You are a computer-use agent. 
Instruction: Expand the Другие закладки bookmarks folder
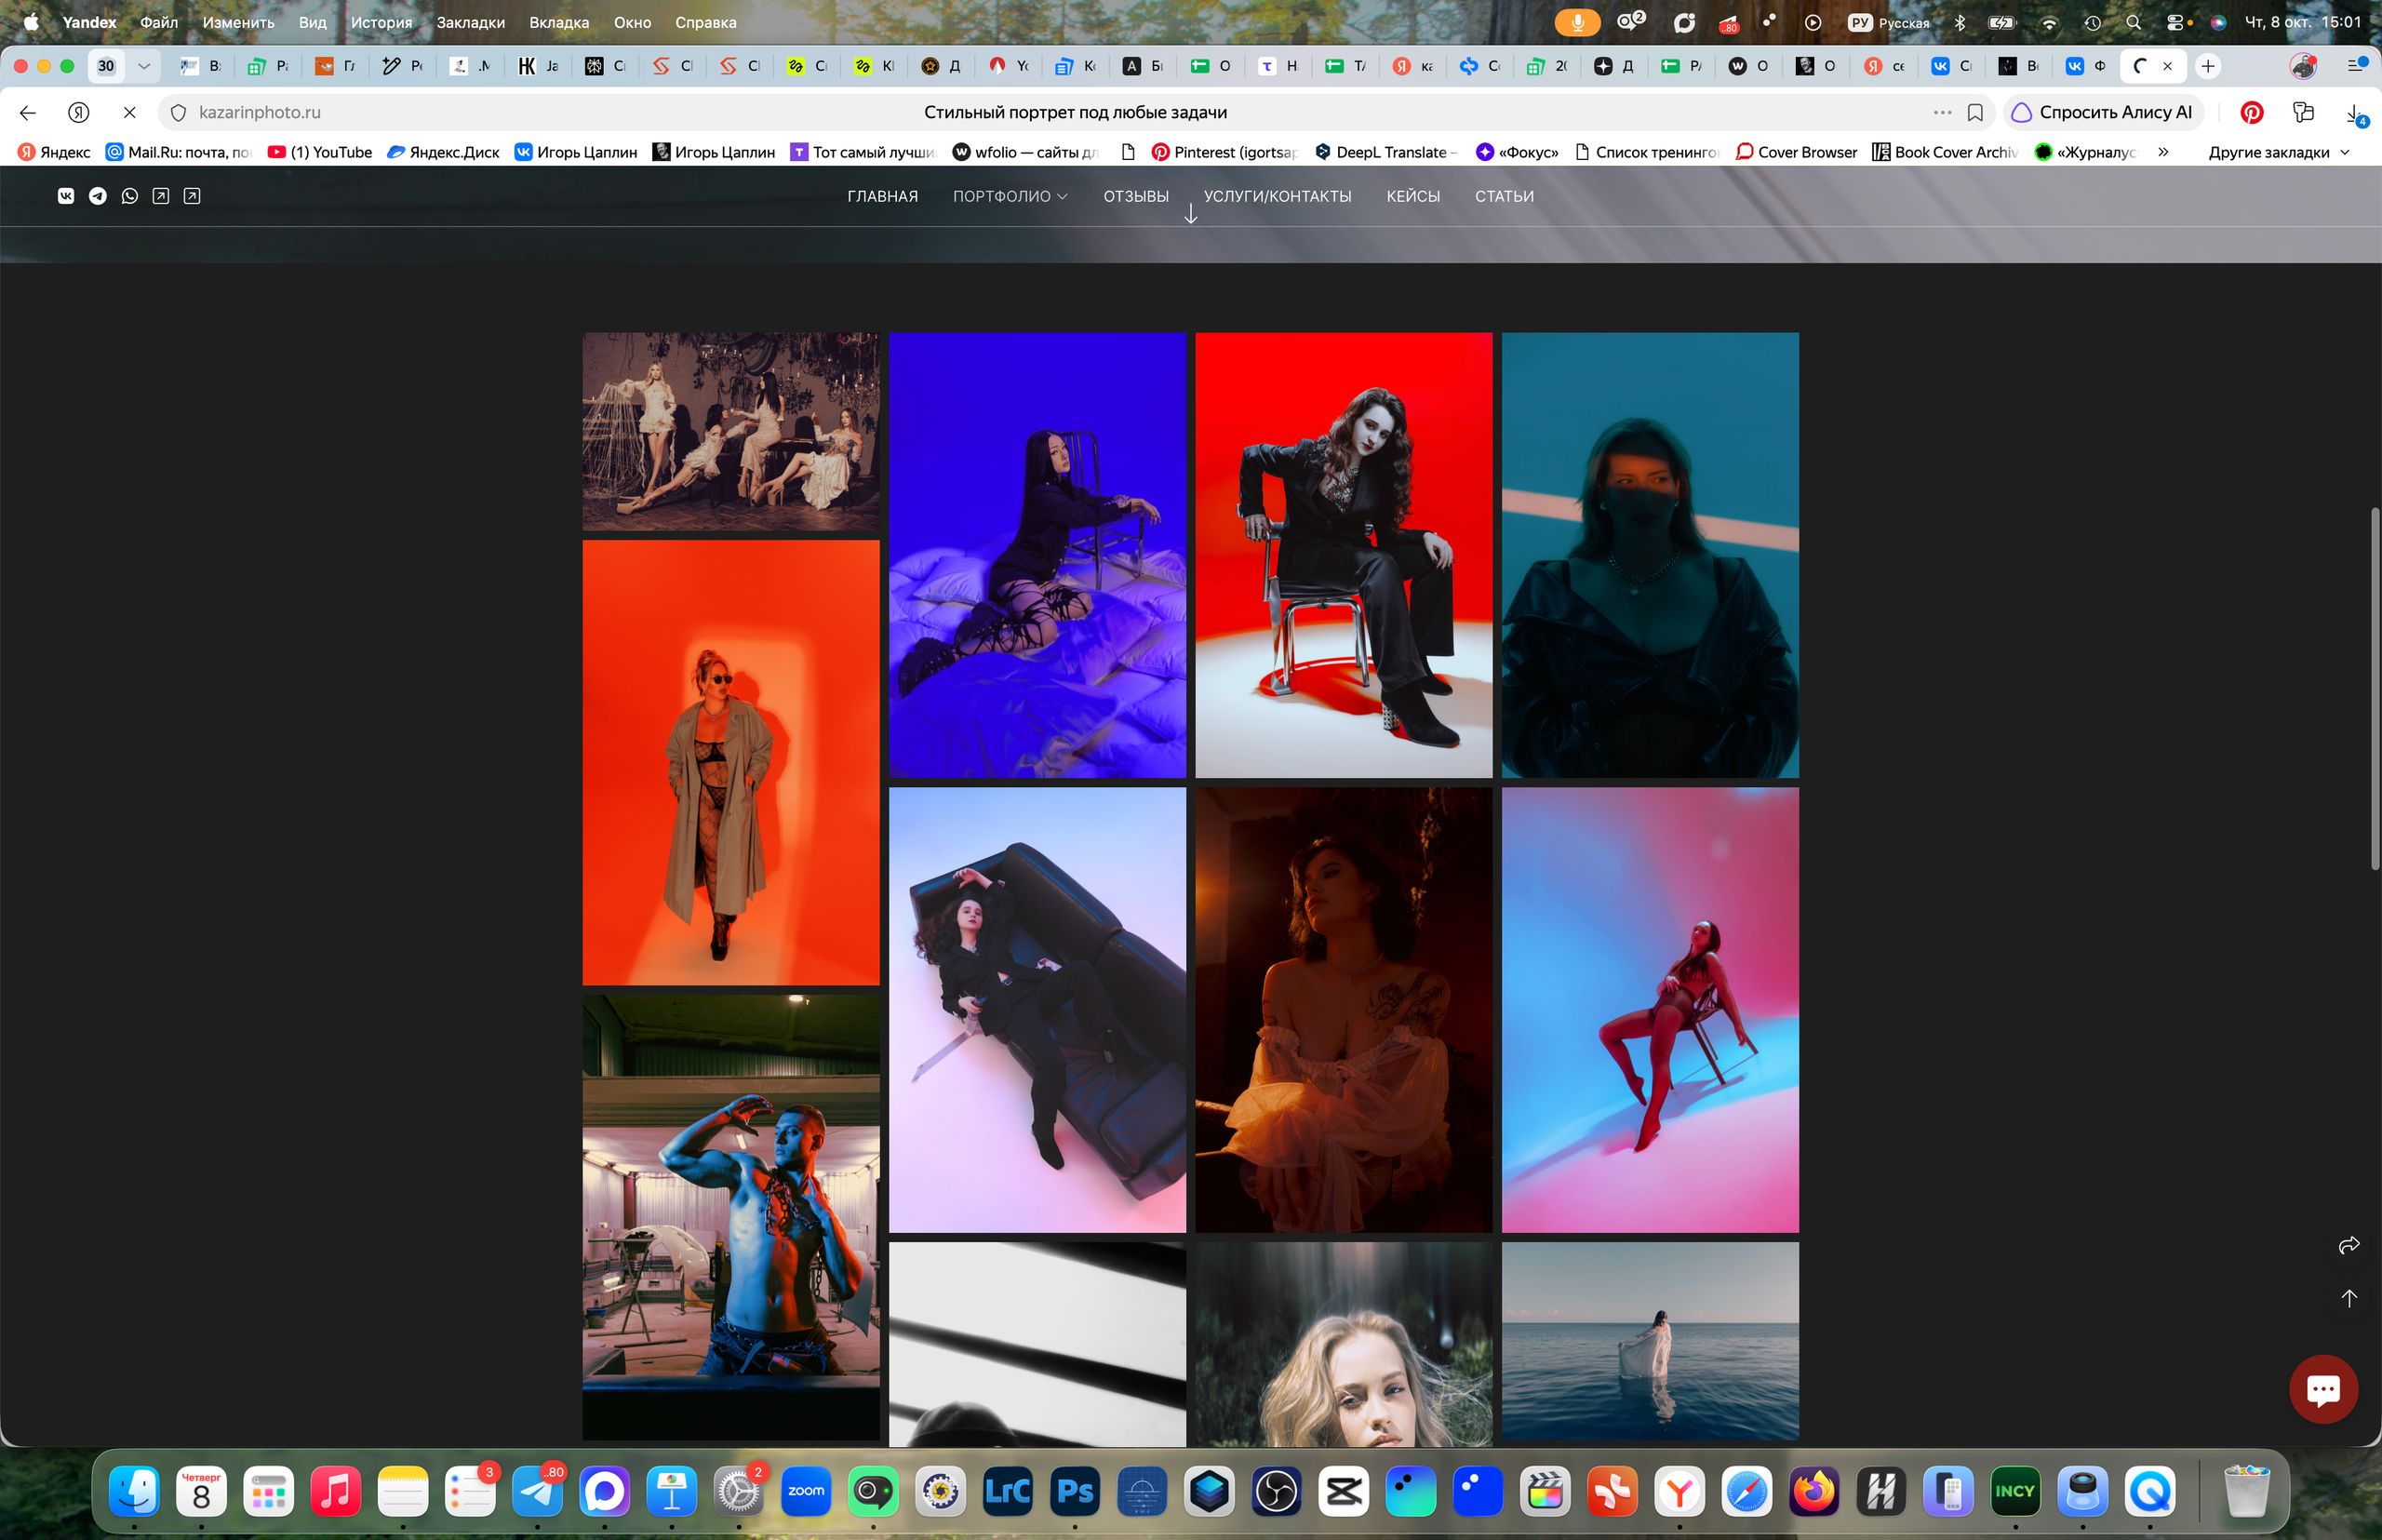2279,152
